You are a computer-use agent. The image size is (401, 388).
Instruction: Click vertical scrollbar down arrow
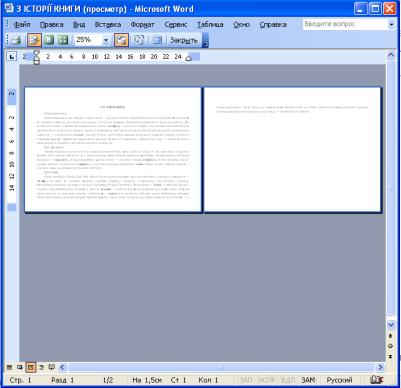[391, 324]
